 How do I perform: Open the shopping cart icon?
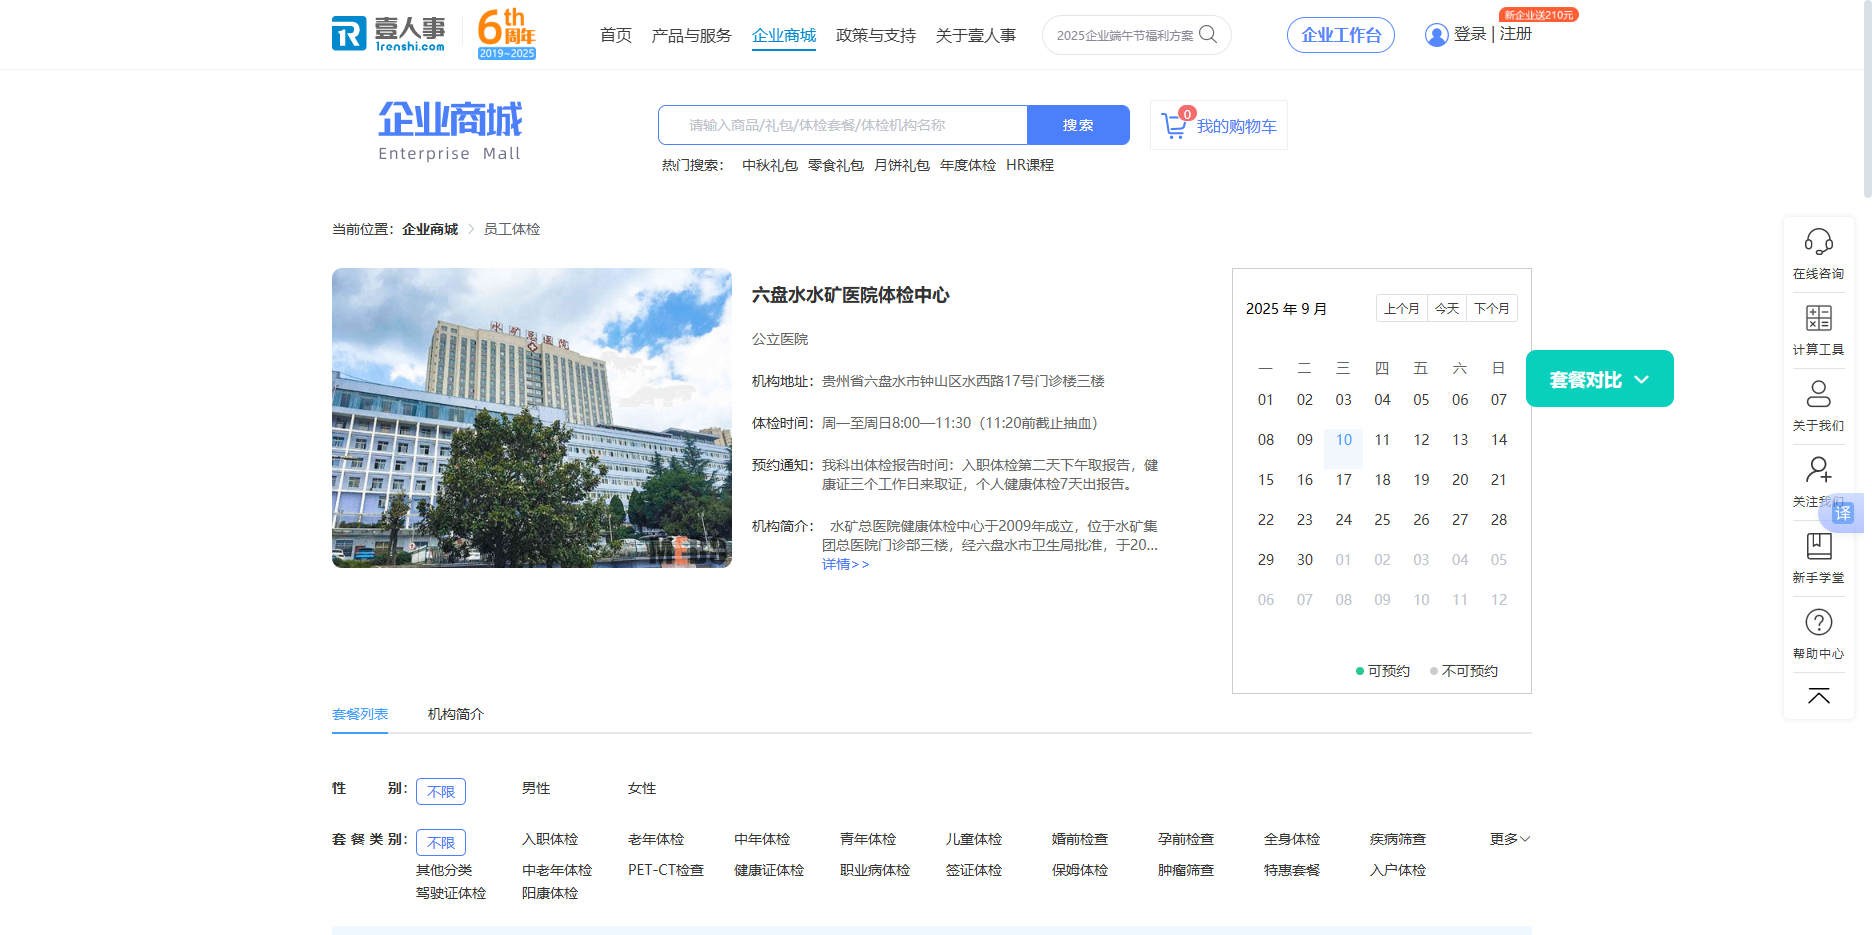click(1174, 125)
